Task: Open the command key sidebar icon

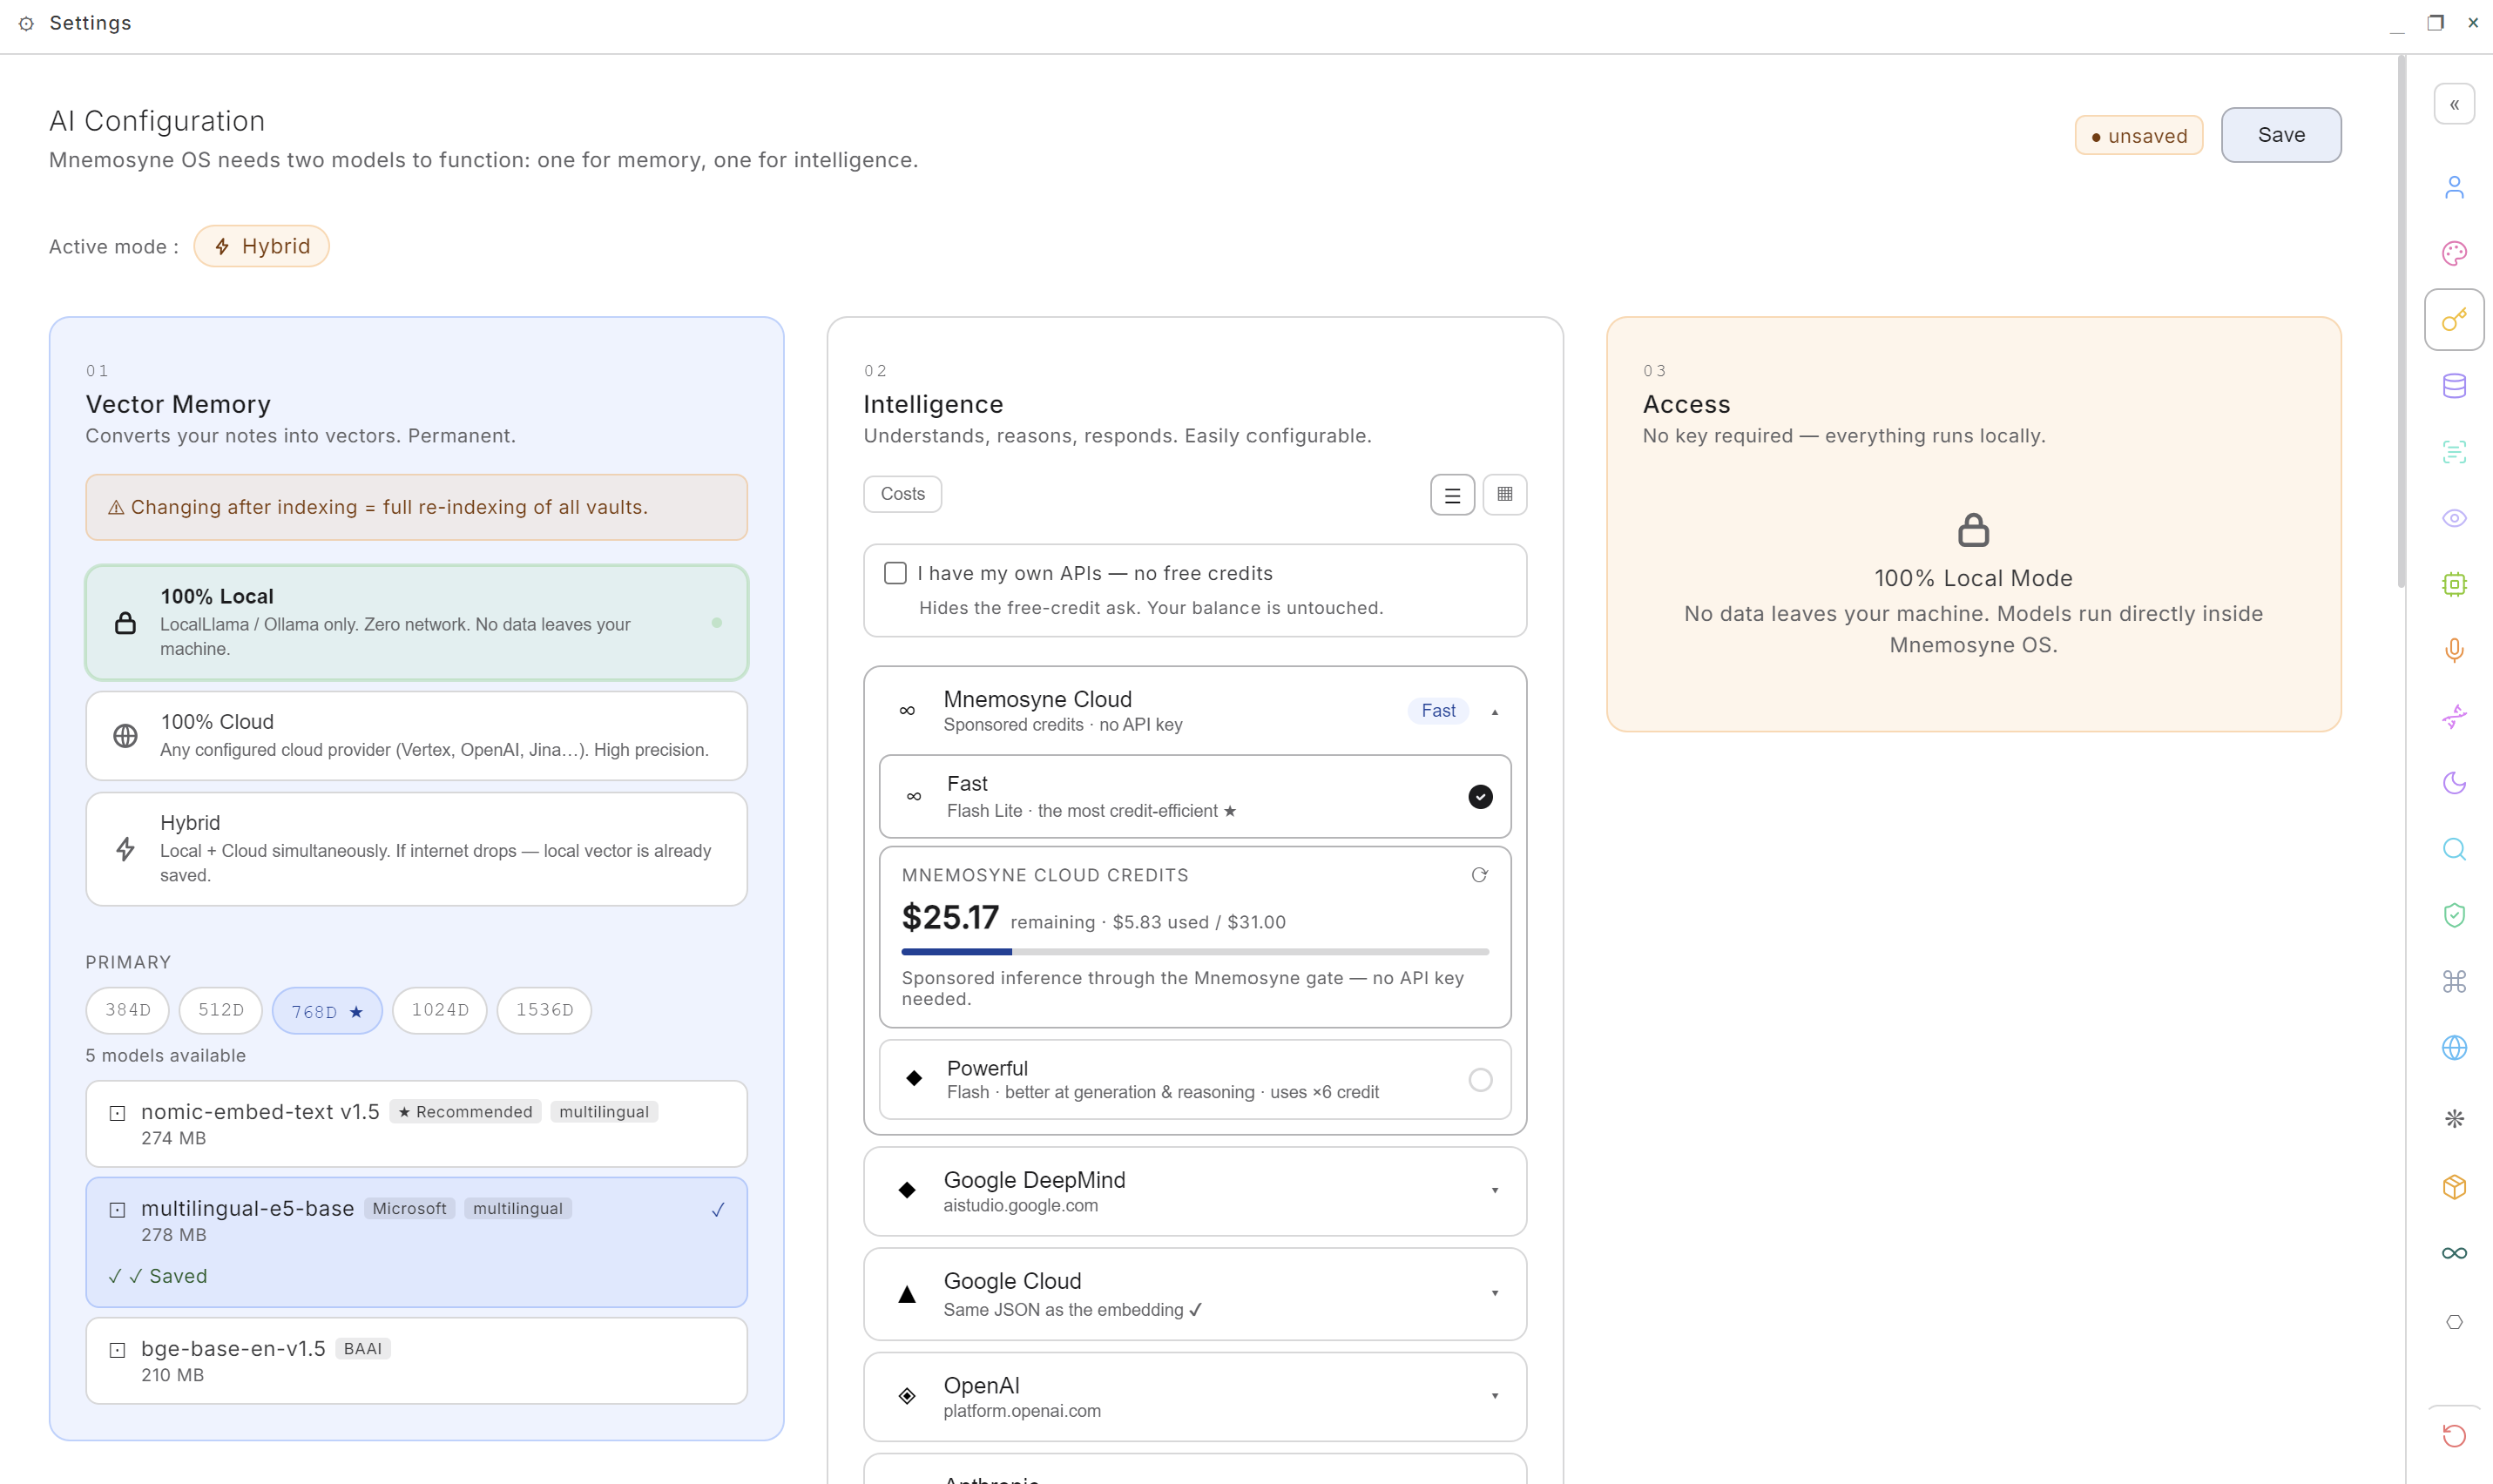Action: tap(2454, 981)
